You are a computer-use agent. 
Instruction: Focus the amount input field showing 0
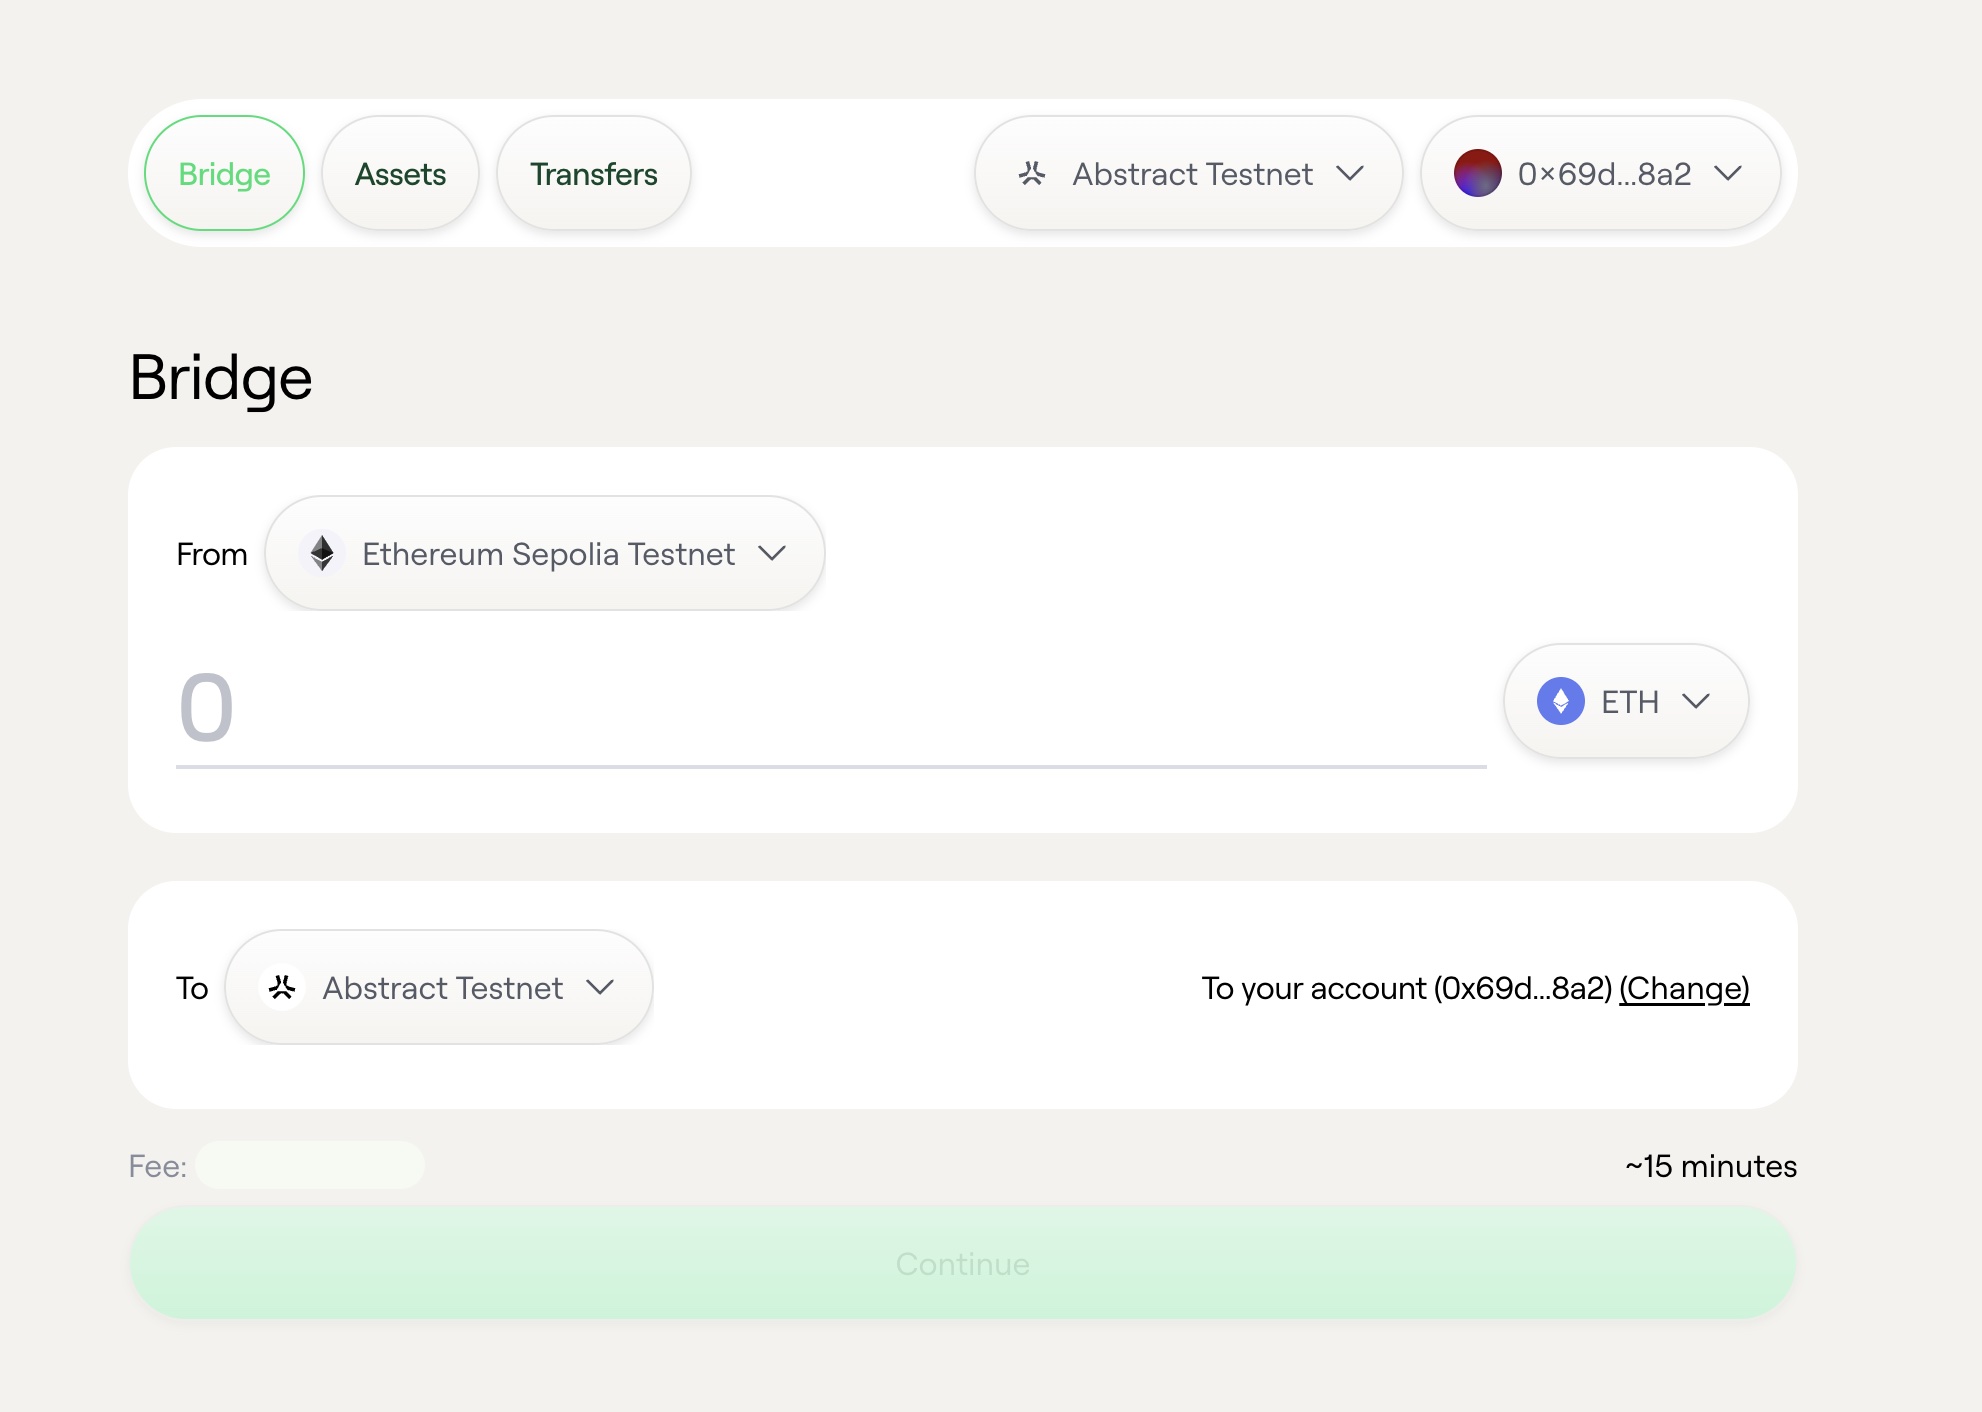[831, 709]
